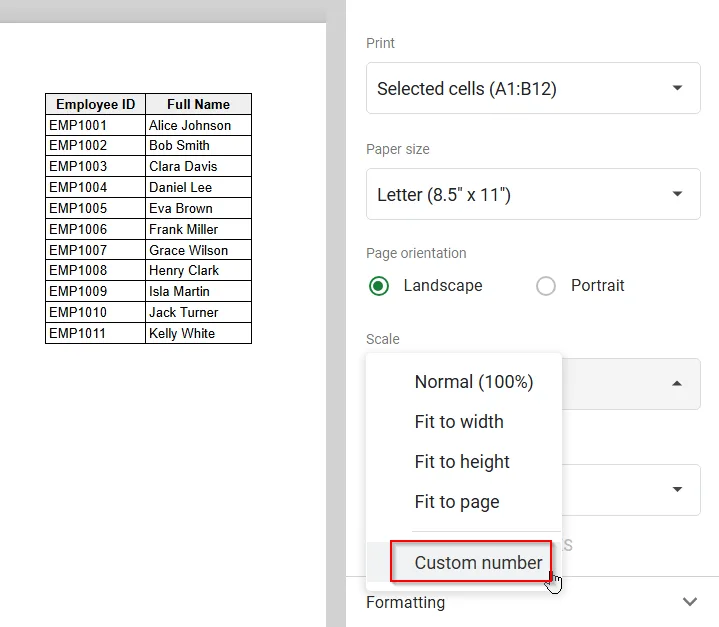Click the Eva Brown cell in preview
Screen dimensions: 719x627
pos(199,208)
